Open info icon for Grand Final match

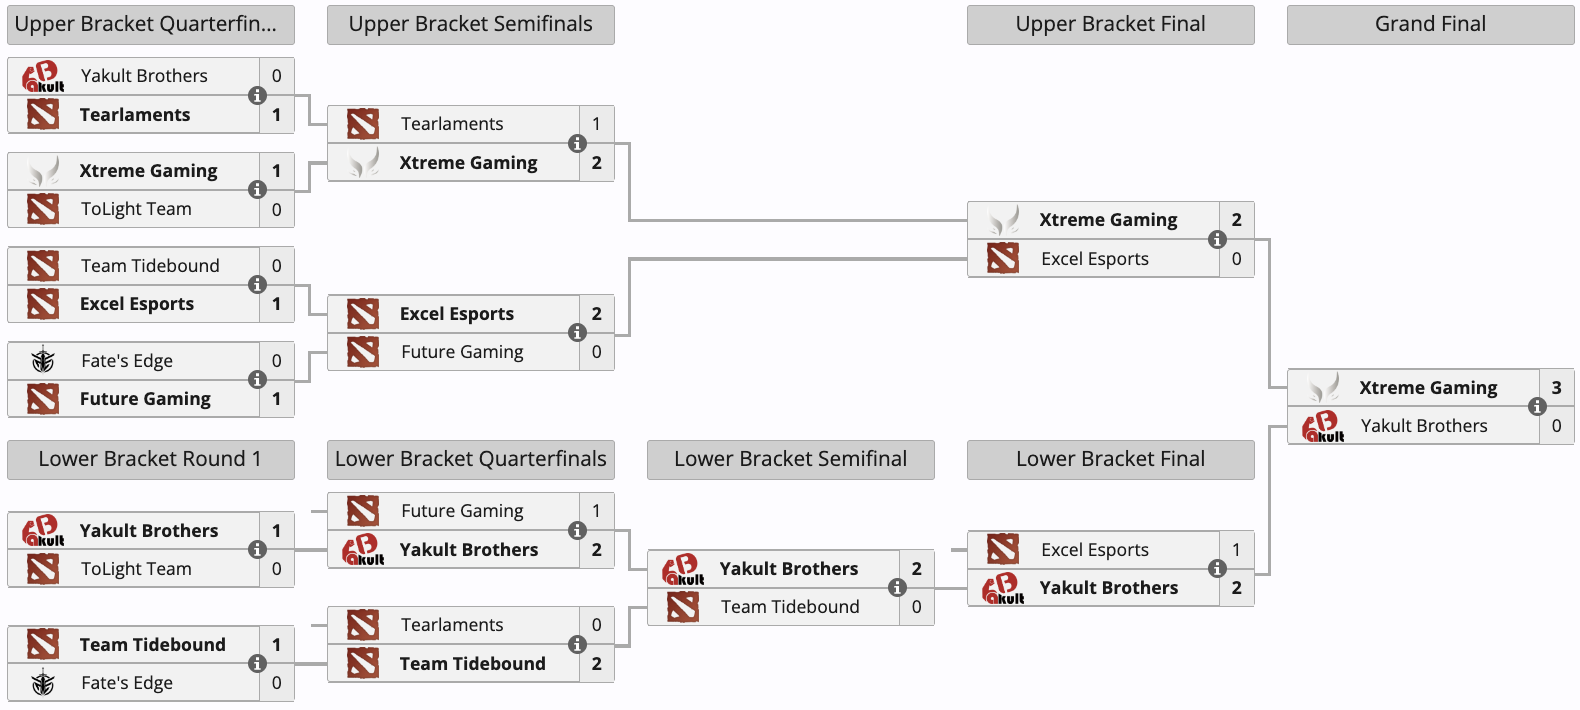(x=1537, y=406)
